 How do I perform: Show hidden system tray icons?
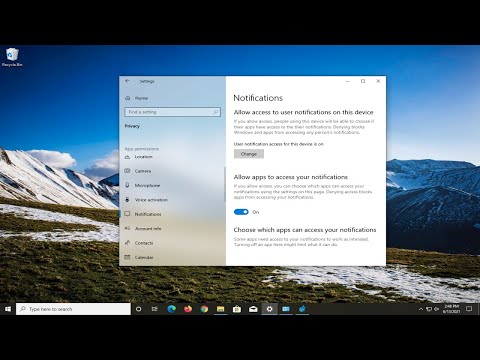(421, 309)
